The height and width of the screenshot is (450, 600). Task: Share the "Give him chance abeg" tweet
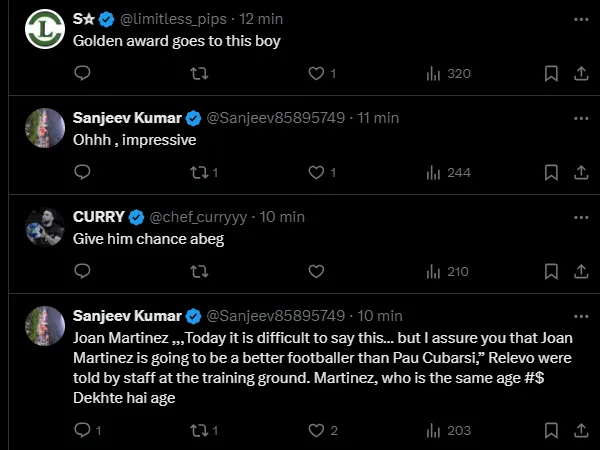[580, 271]
